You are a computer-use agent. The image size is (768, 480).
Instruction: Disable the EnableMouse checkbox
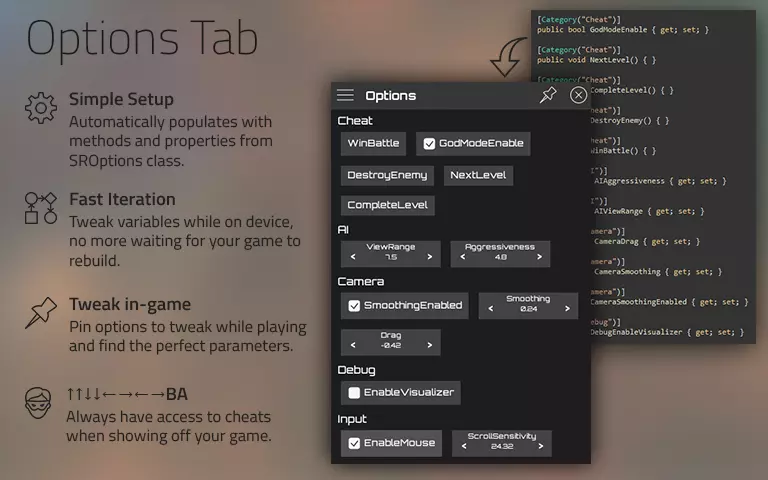coord(354,443)
